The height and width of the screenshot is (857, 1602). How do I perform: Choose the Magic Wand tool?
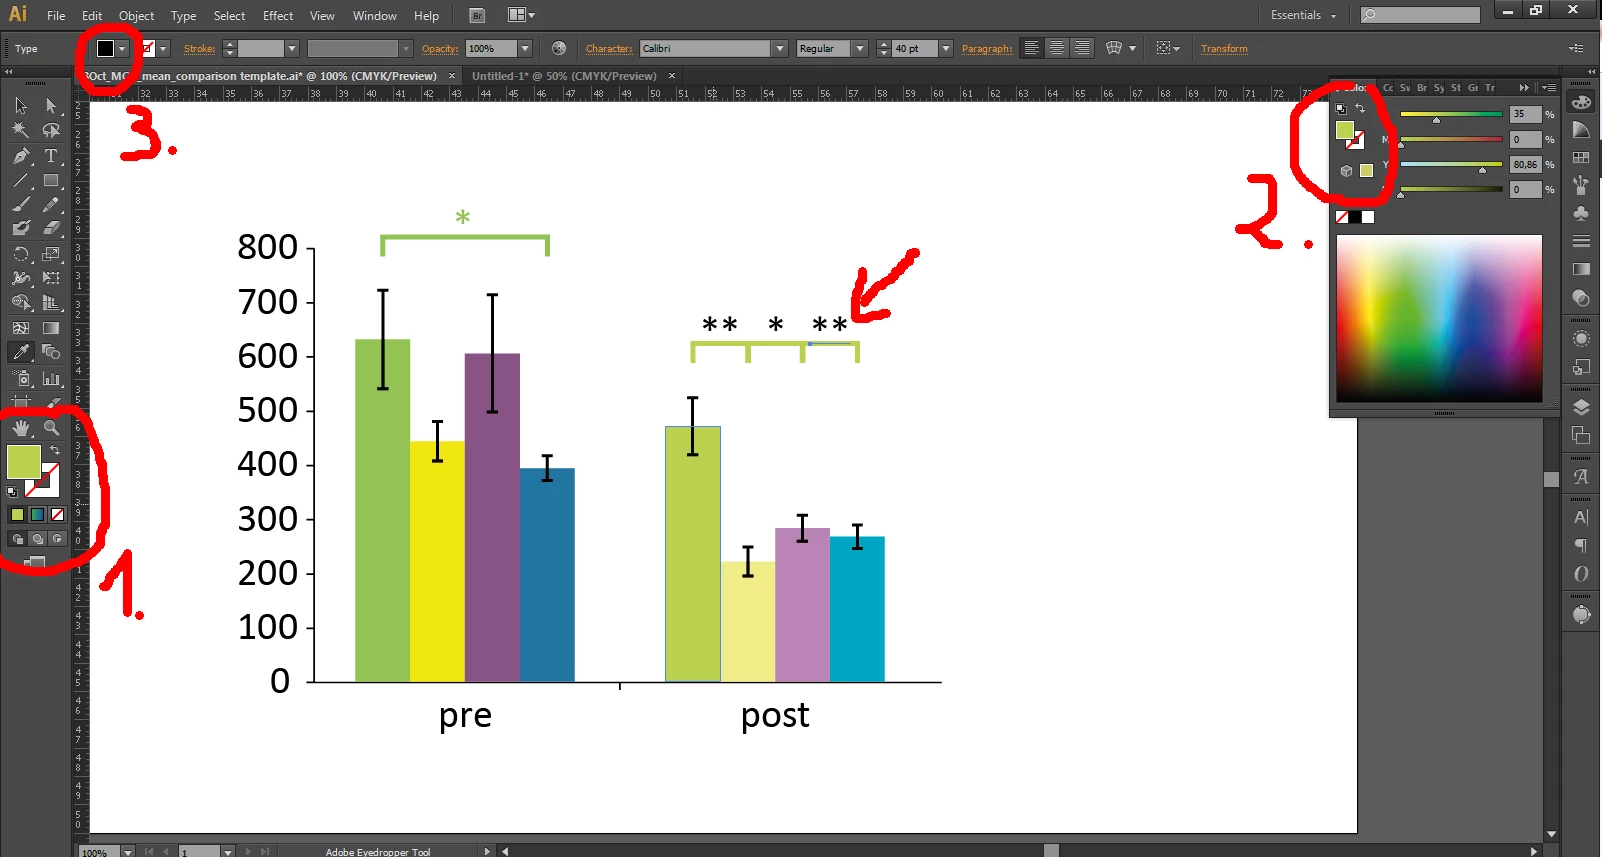[x=21, y=131]
